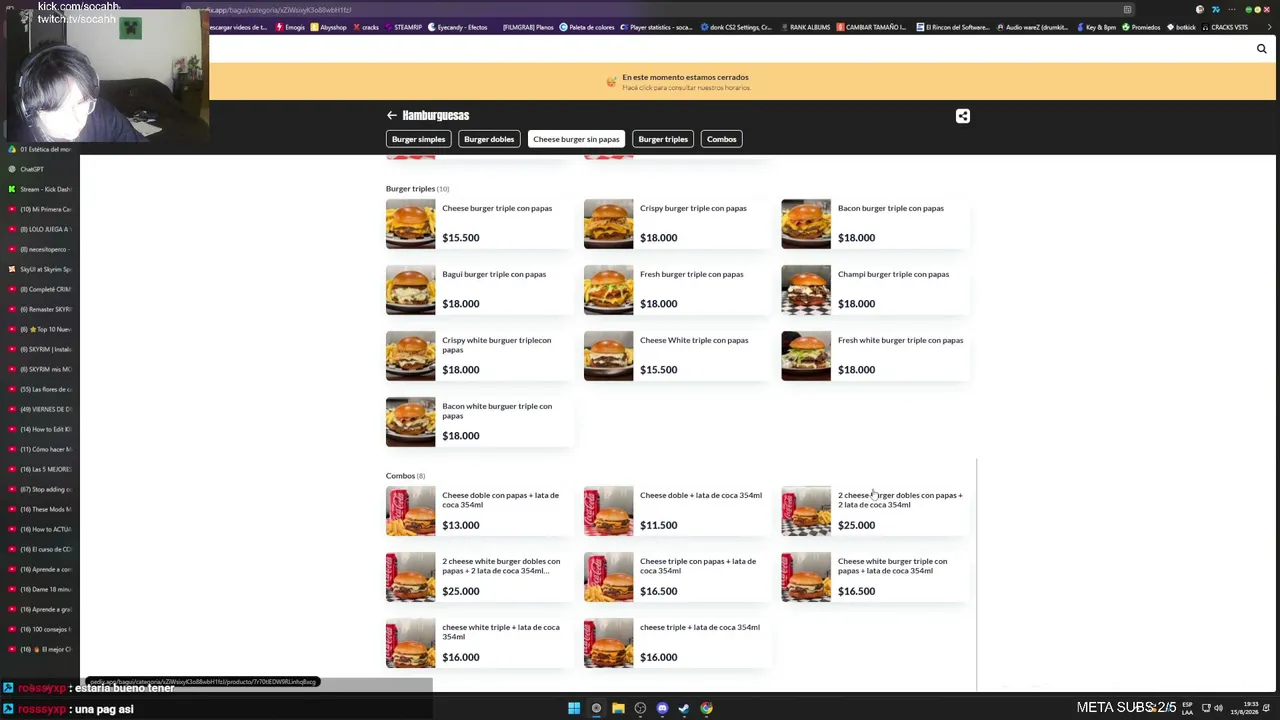Open combo cheese triple + lata de coca
The width and height of the screenshot is (1280, 720).
click(x=678, y=642)
